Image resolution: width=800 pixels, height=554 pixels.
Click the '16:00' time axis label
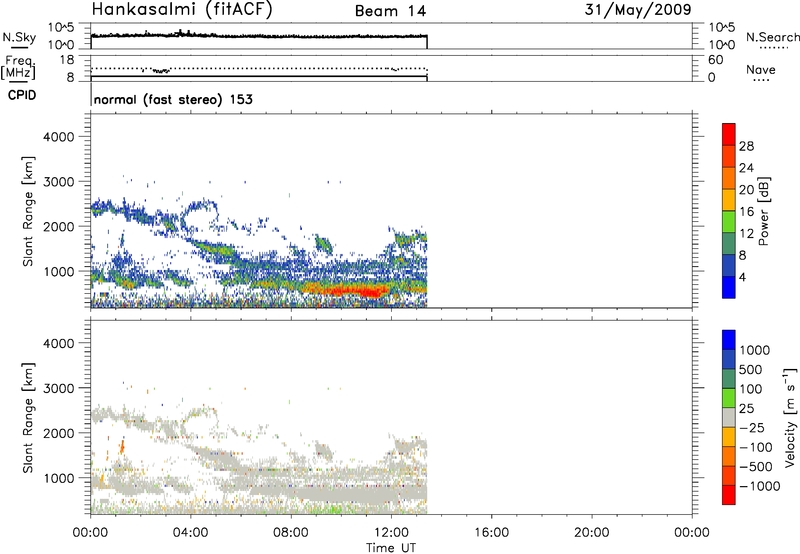[x=491, y=533]
